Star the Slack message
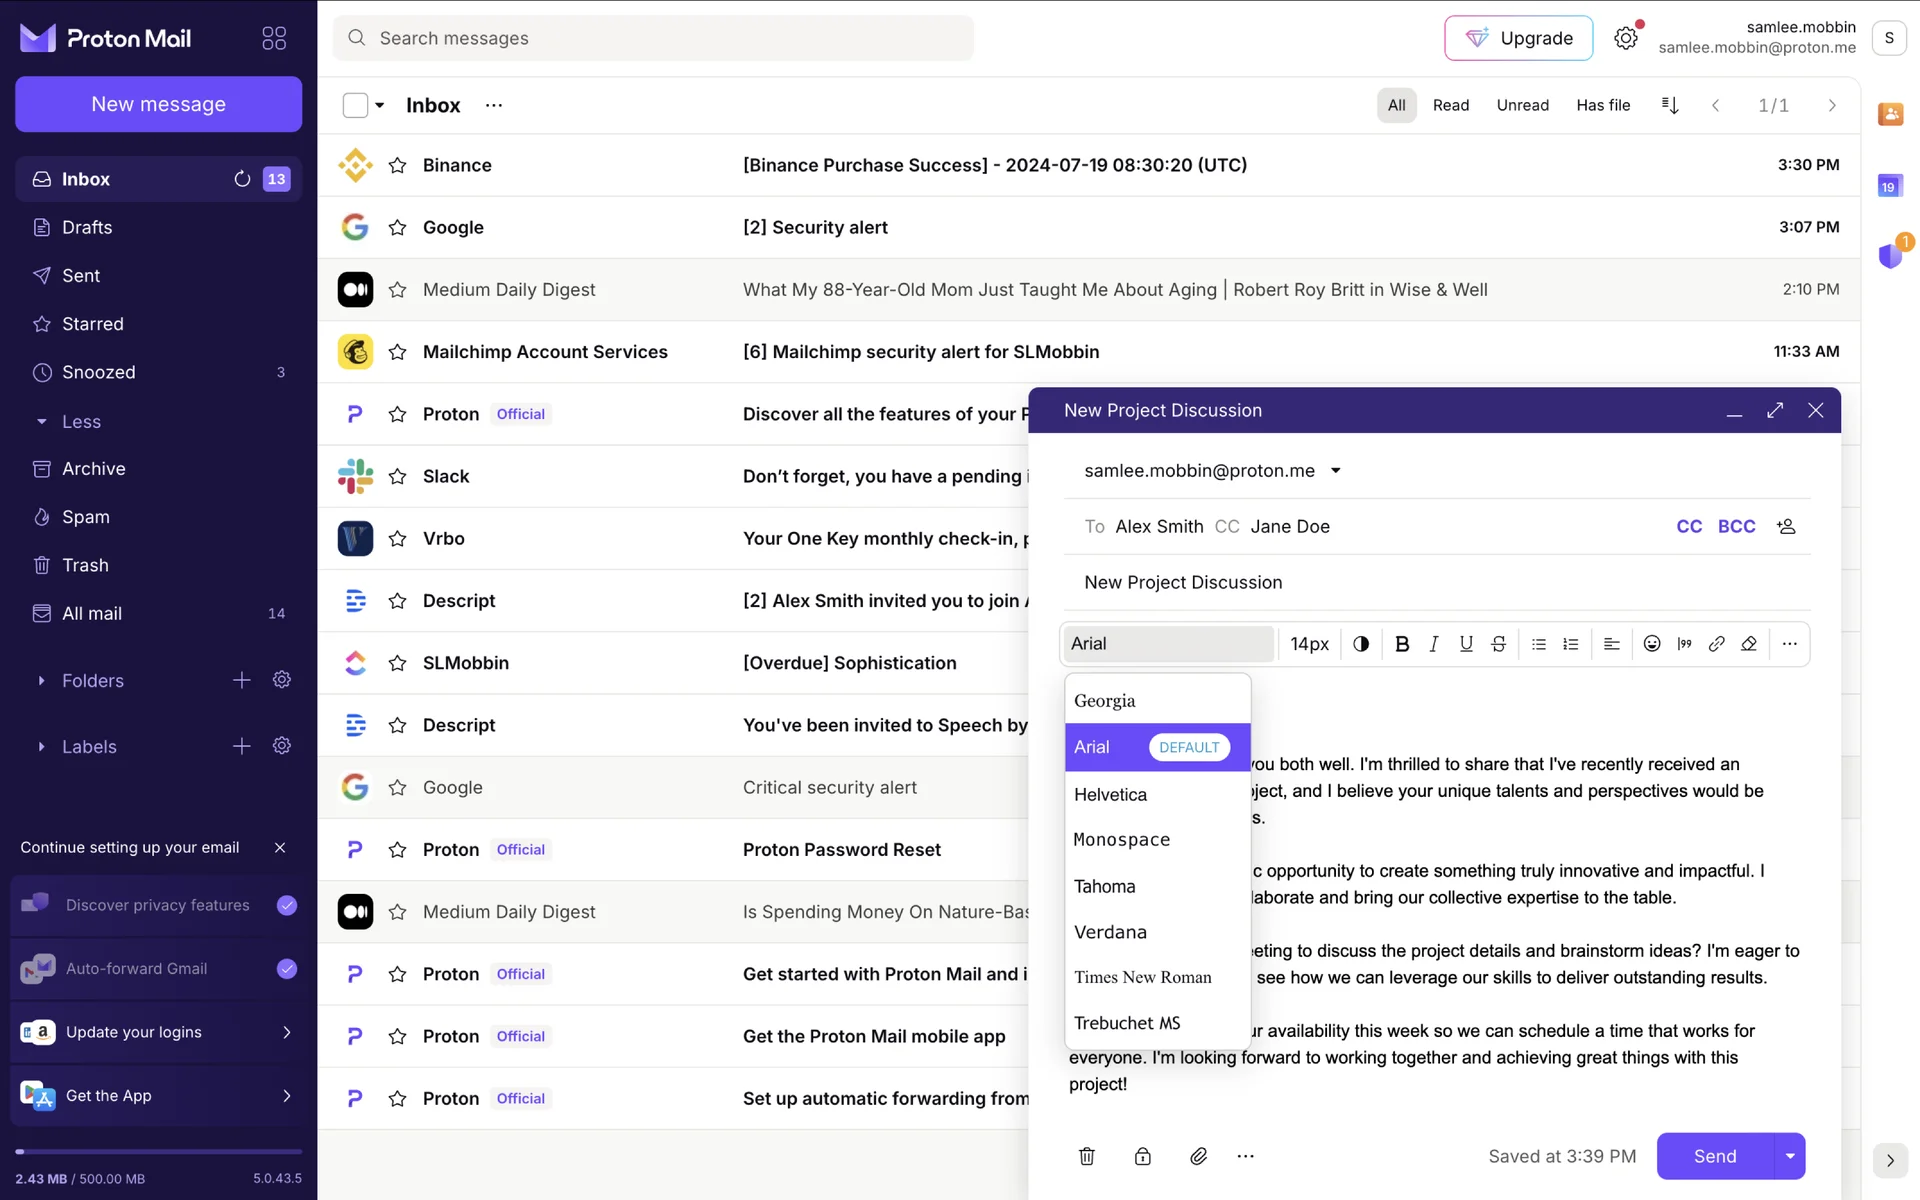Screen dimensions: 1920x1200 397,476
